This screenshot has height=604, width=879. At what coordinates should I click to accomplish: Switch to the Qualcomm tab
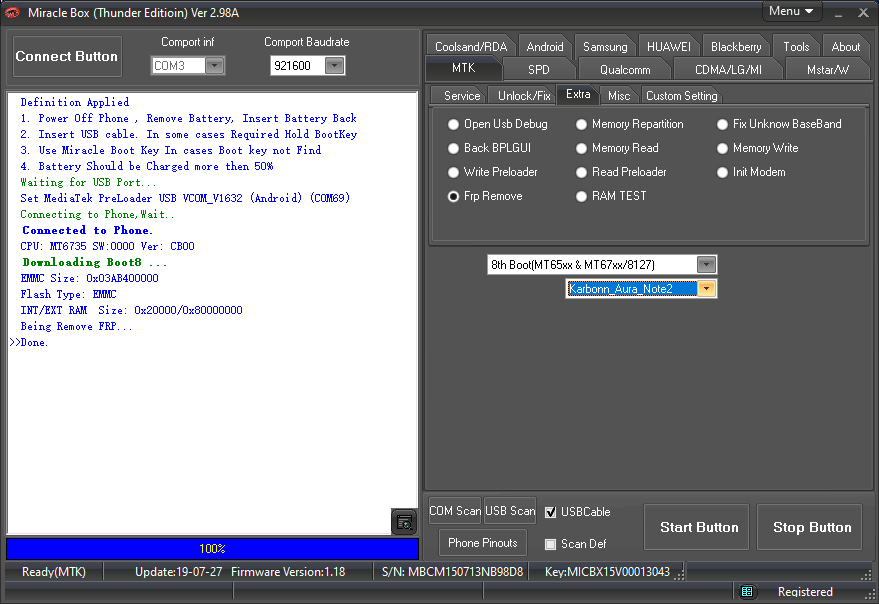[625, 70]
